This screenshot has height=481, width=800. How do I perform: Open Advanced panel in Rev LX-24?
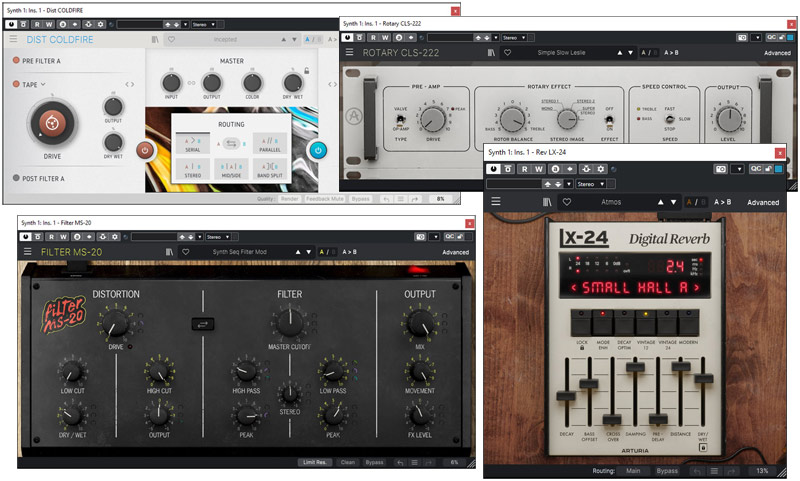pos(762,202)
